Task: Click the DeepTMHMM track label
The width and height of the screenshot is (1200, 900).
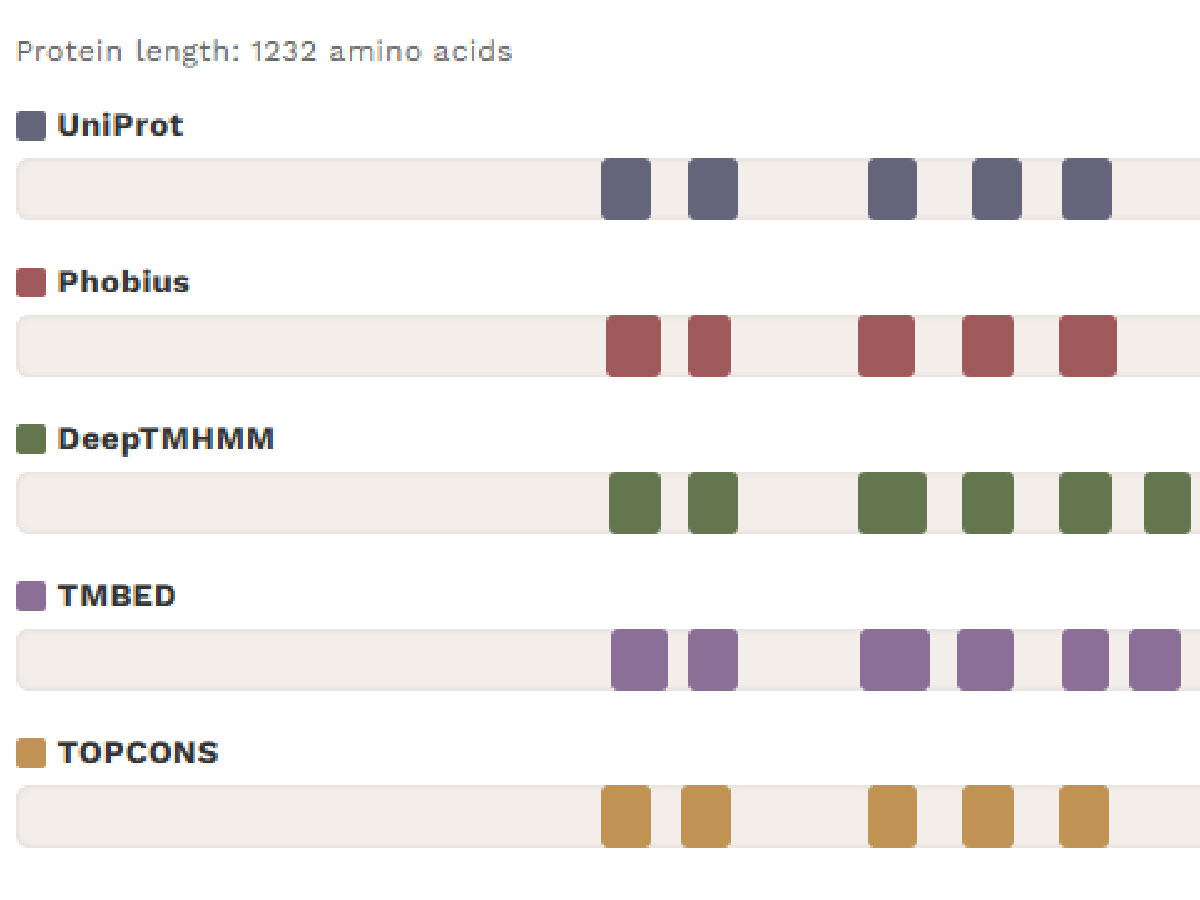Action: point(166,439)
